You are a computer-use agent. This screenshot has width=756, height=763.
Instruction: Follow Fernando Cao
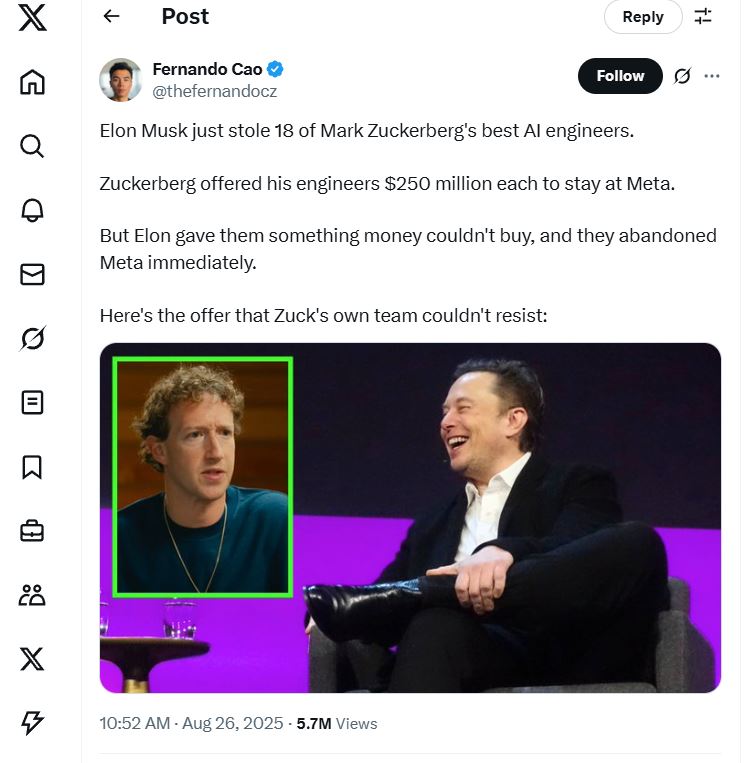point(620,76)
